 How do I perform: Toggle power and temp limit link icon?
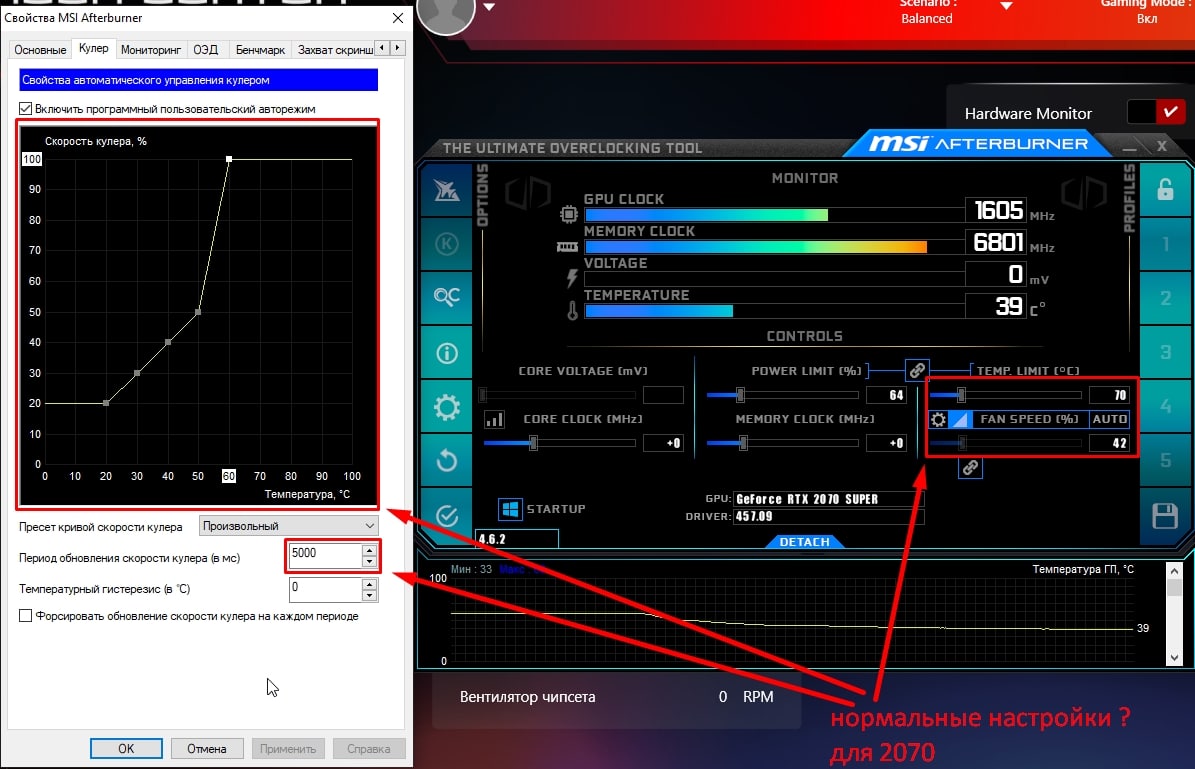(917, 370)
